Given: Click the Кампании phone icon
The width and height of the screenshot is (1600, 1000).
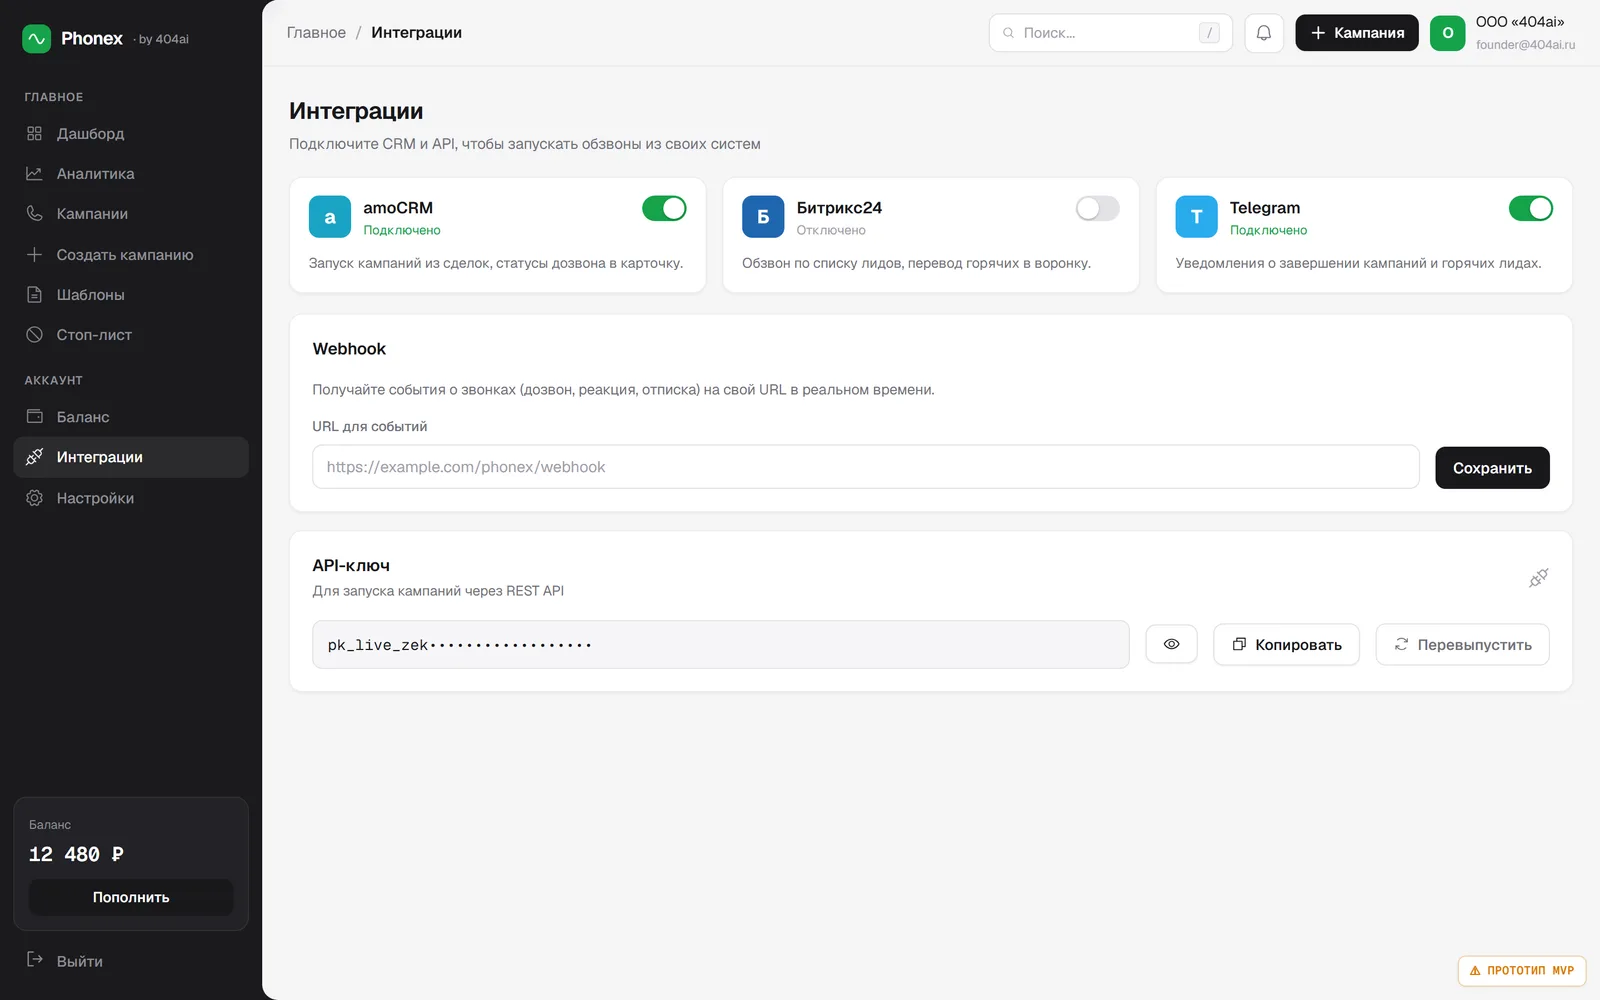Looking at the screenshot, I should [x=34, y=213].
